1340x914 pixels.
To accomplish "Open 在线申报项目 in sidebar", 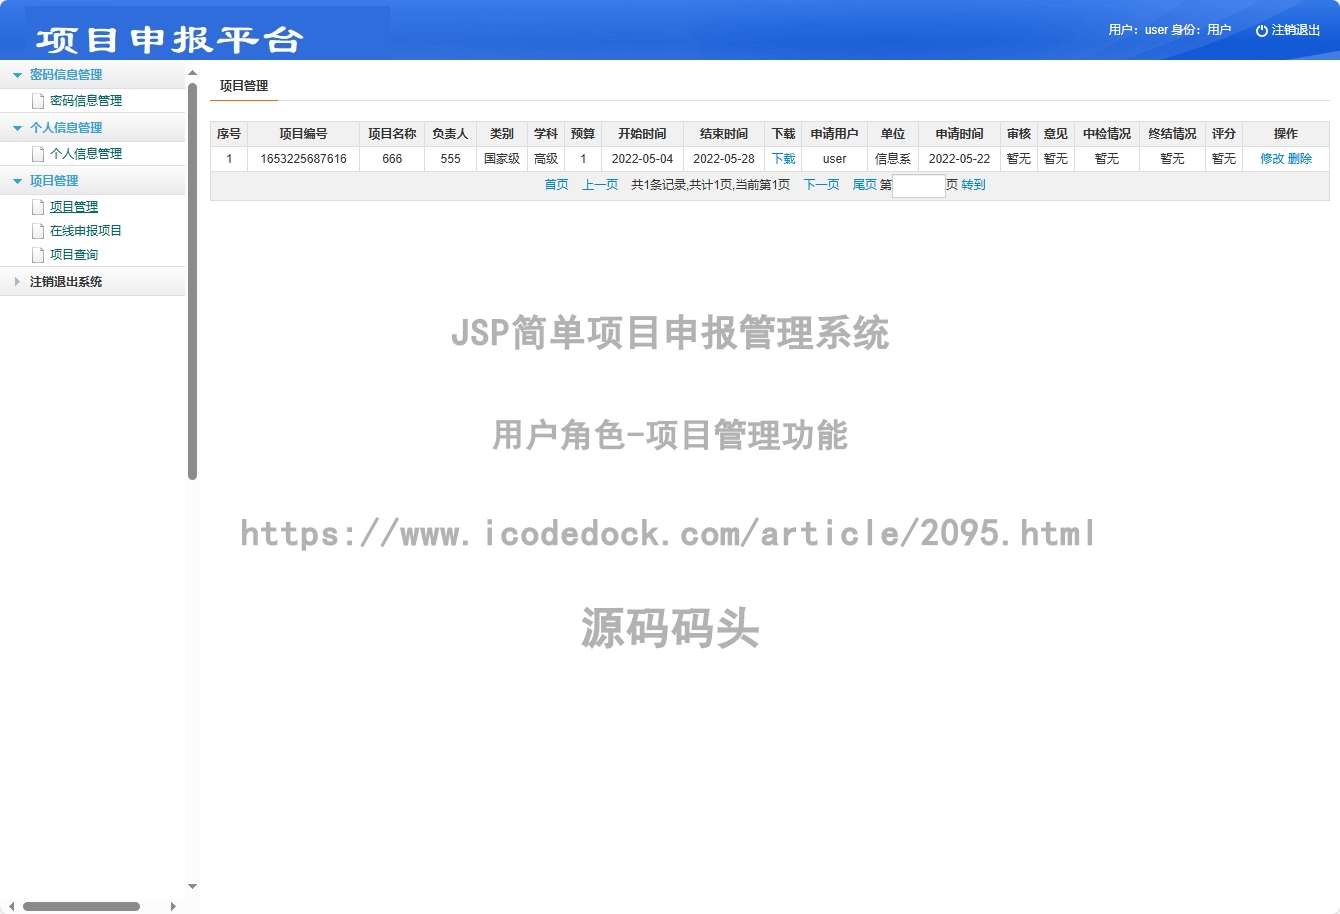I will pos(86,230).
